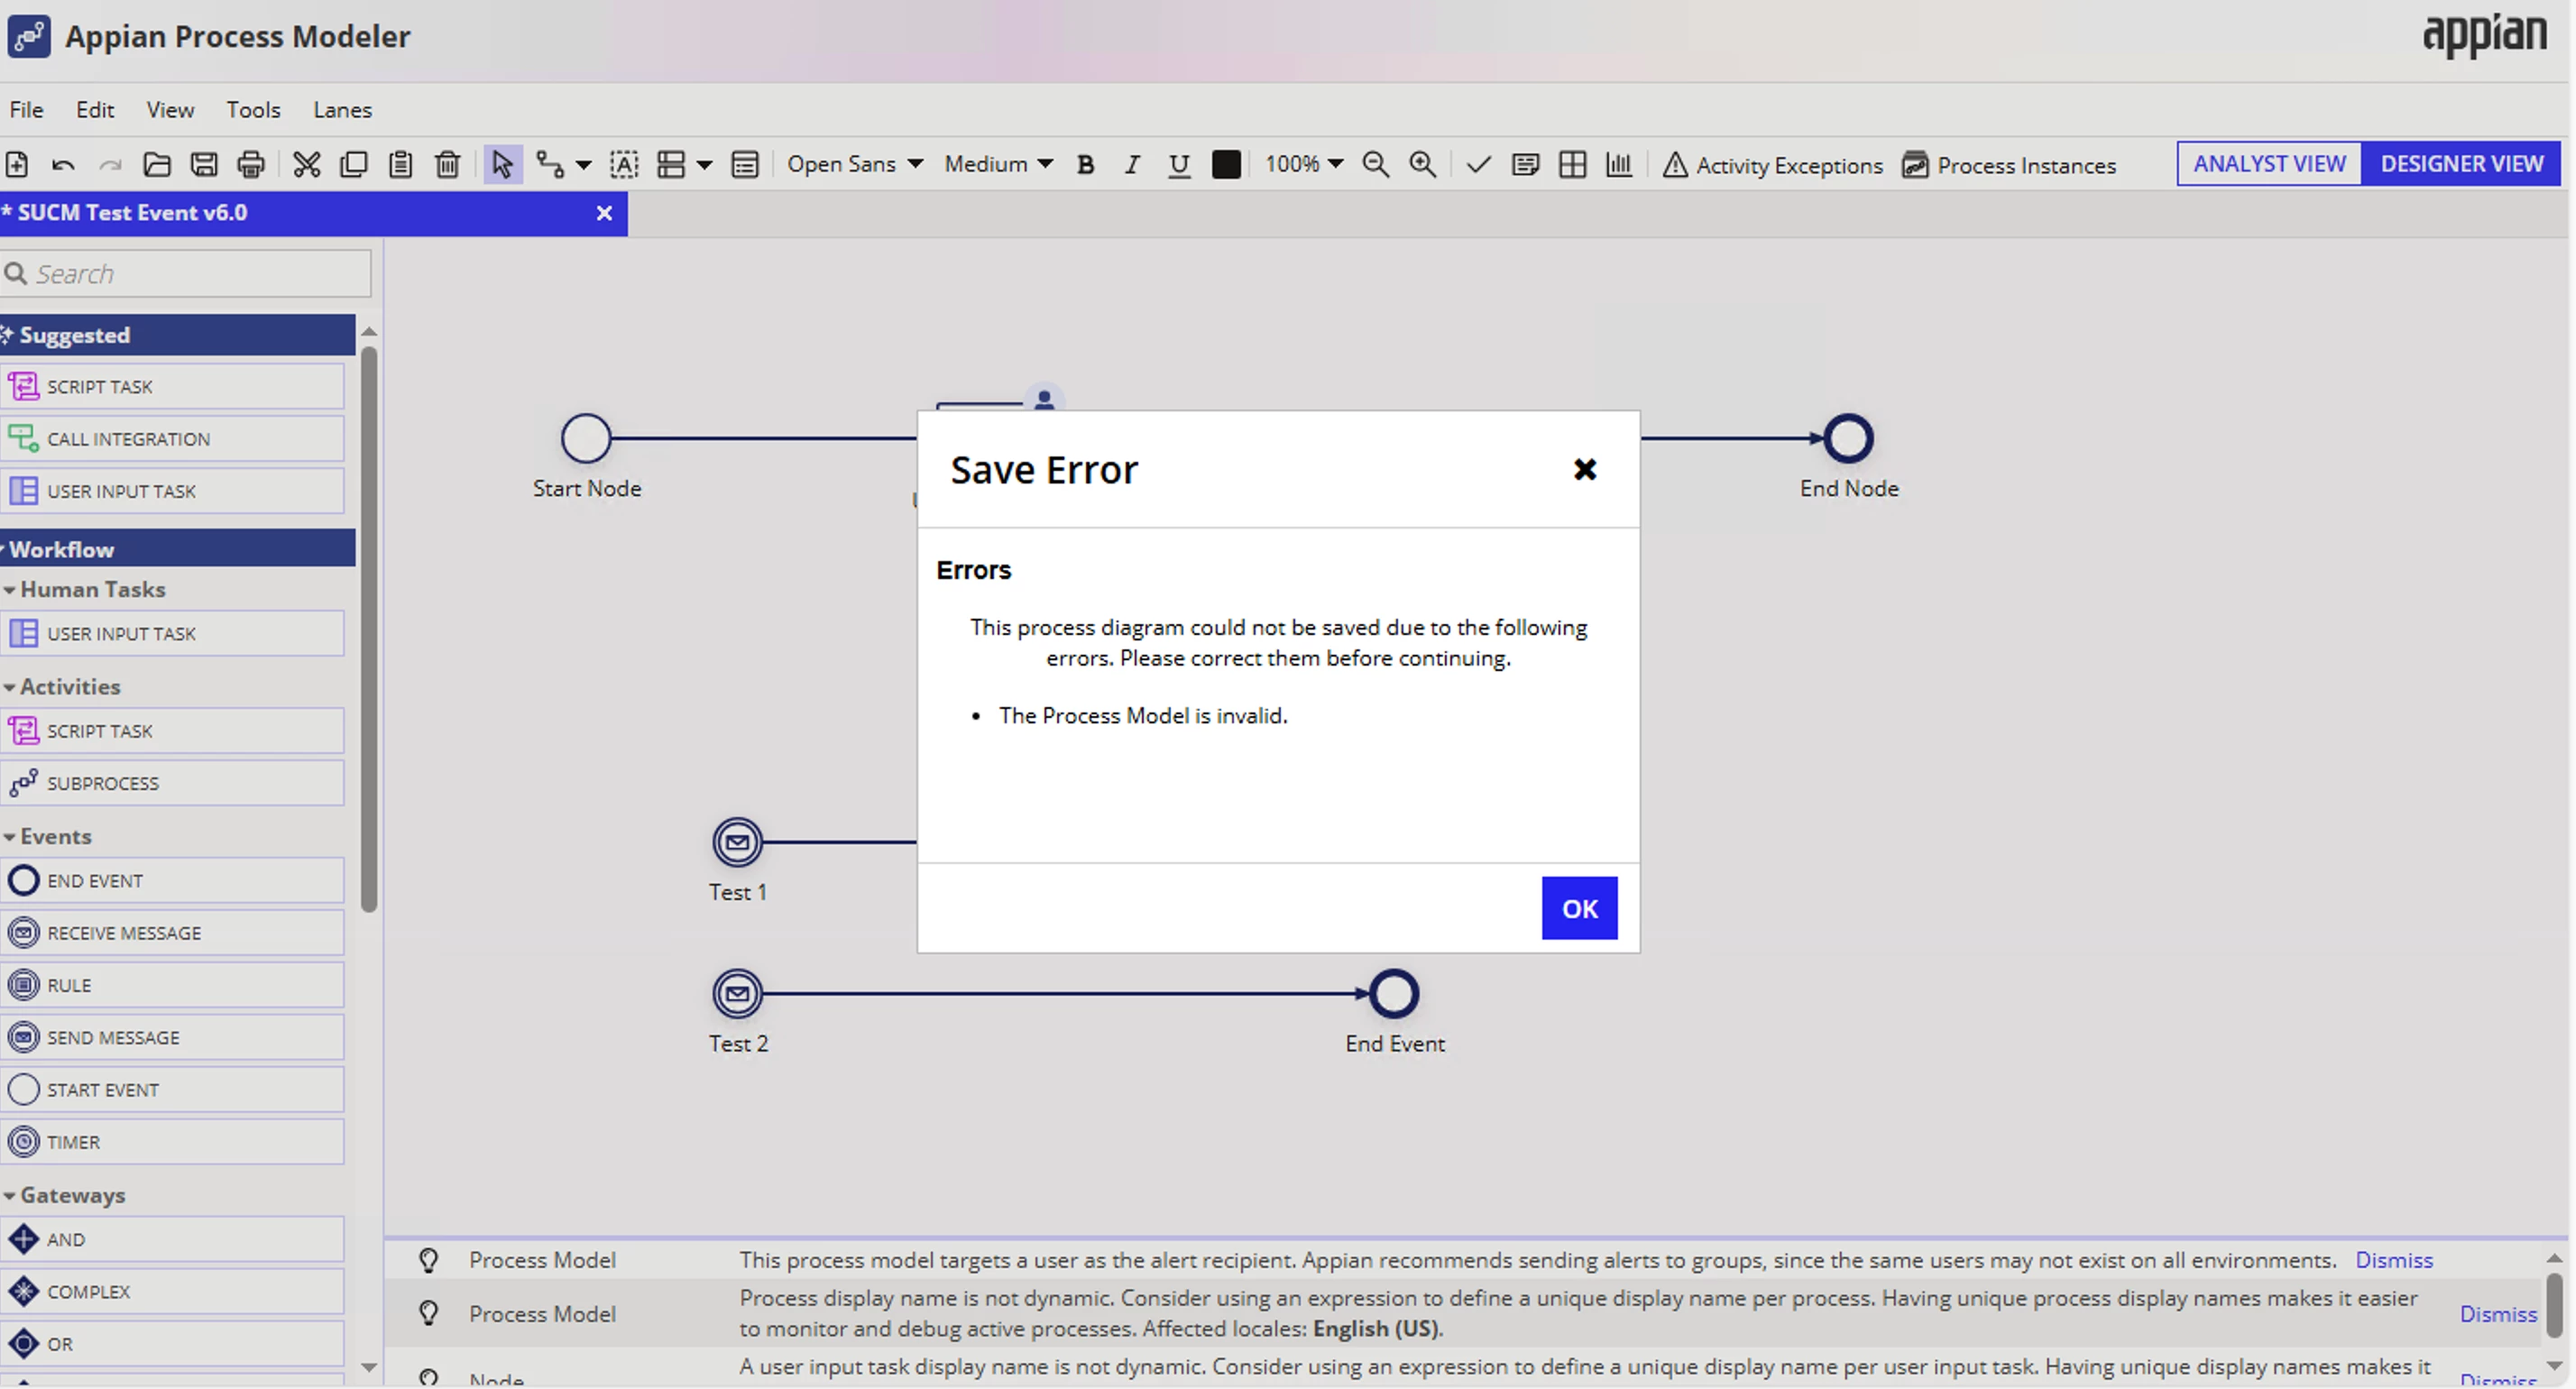Open the Tools menu

pos(253,109)
